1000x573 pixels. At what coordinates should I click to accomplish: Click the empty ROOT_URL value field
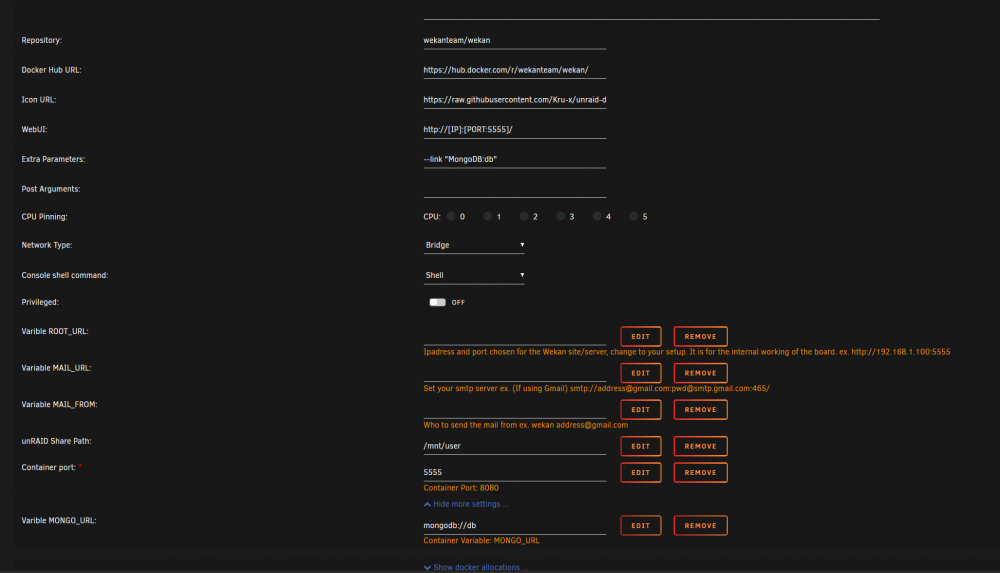tap(515, 336)
